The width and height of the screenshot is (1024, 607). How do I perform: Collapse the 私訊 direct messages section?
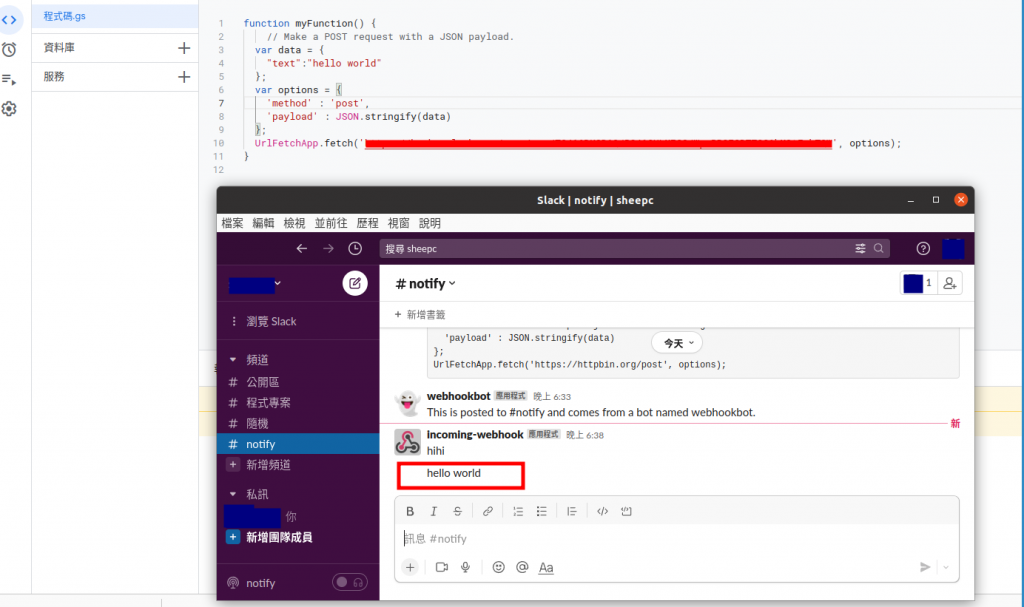[x=232, y=494]
